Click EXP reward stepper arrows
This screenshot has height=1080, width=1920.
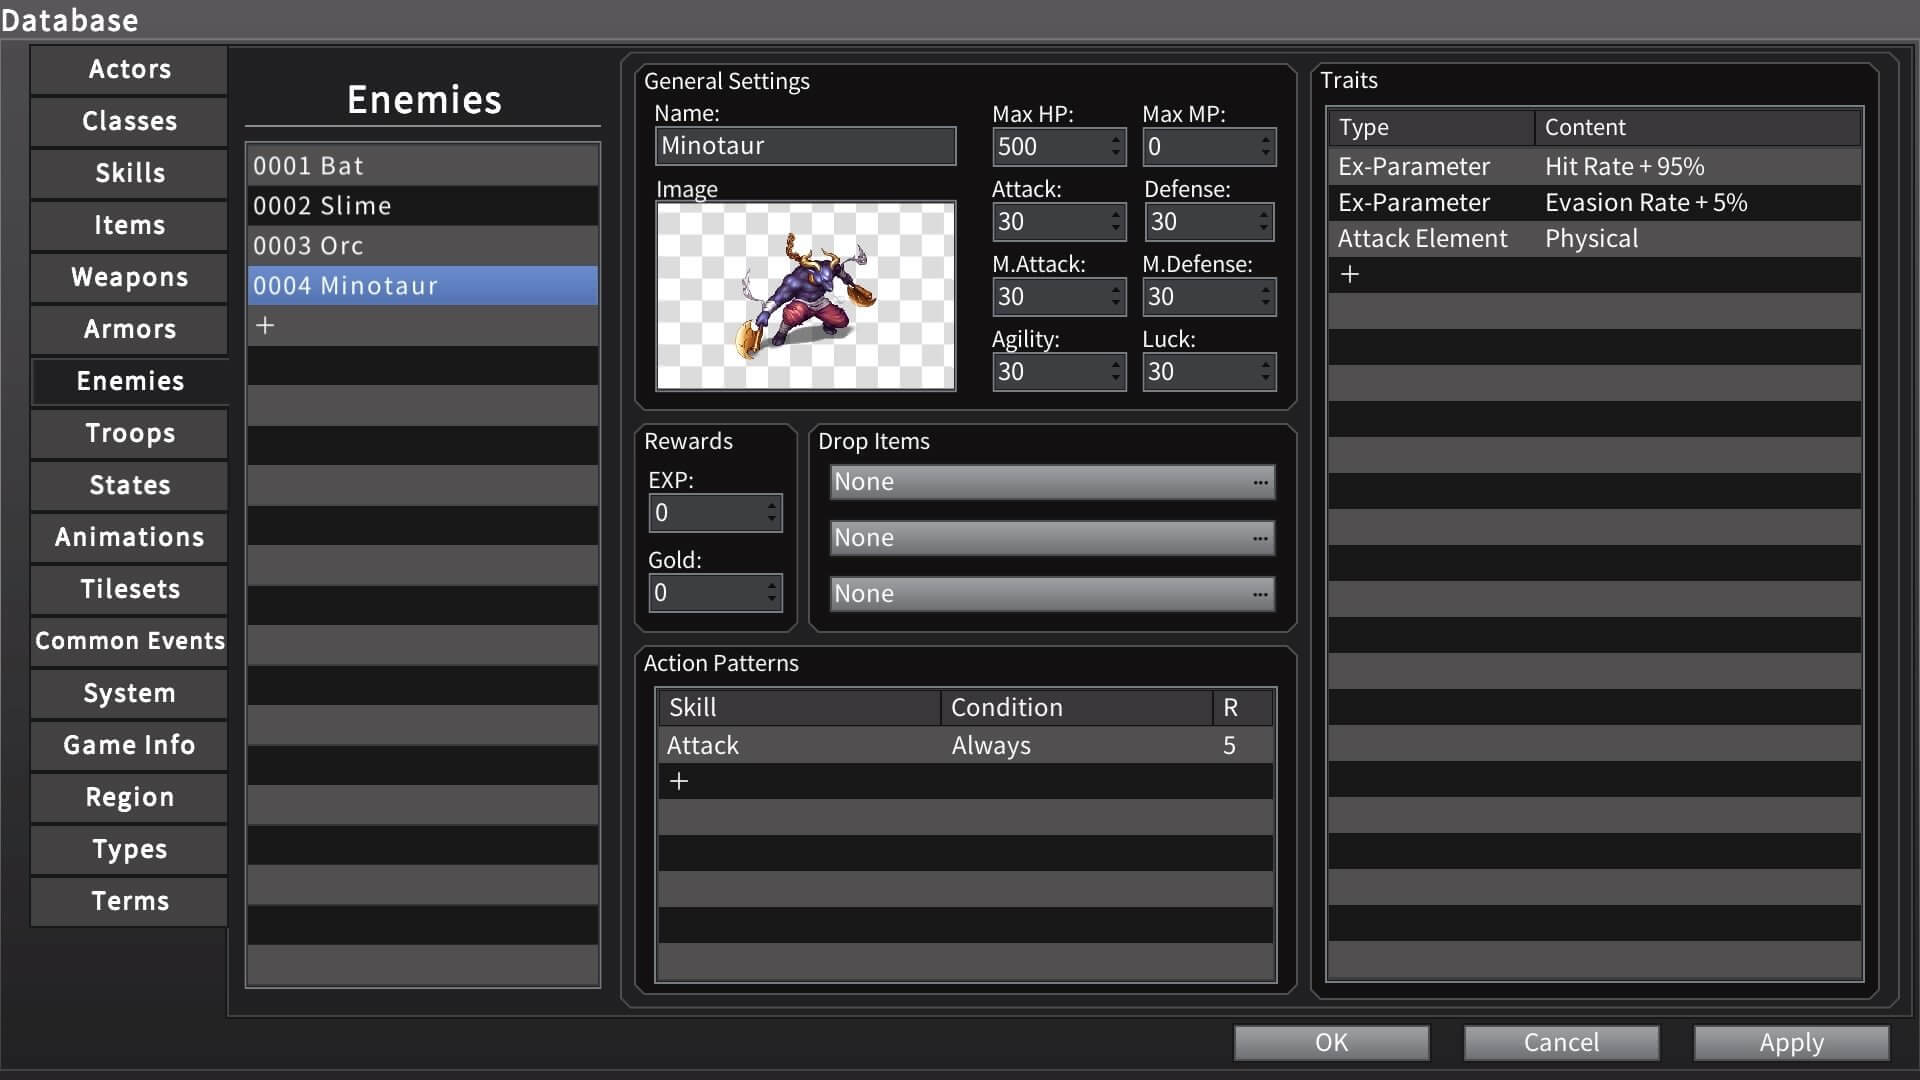click(772, 513)
